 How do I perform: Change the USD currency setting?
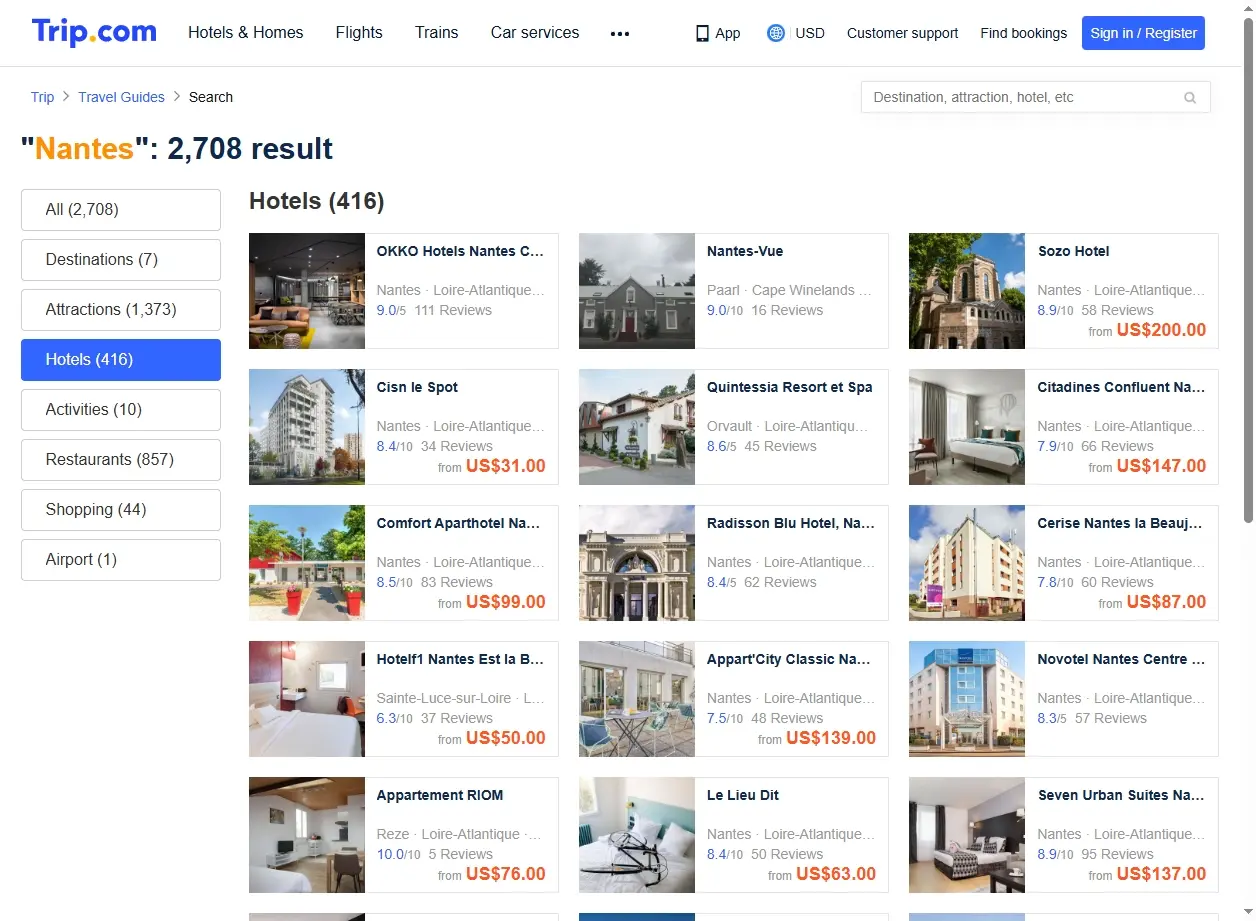pos(810,33)
